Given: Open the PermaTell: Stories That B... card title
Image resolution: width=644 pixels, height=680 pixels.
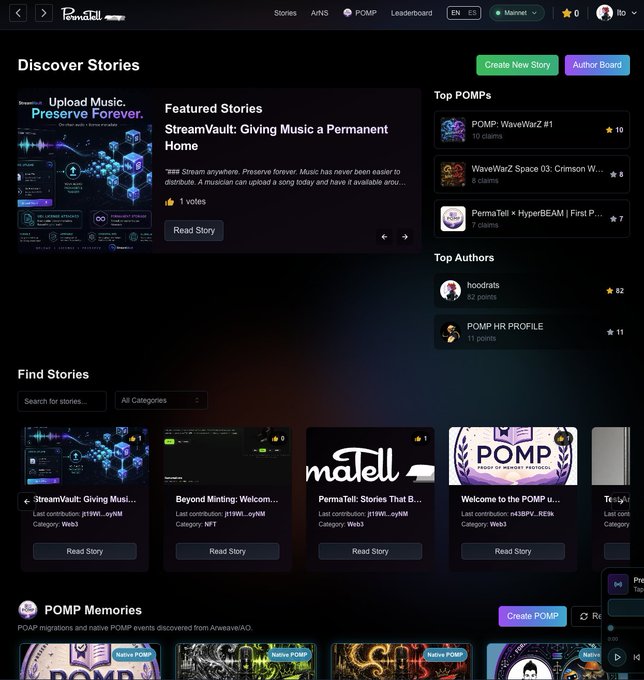Looking at the screenshot, I should 370,499.
